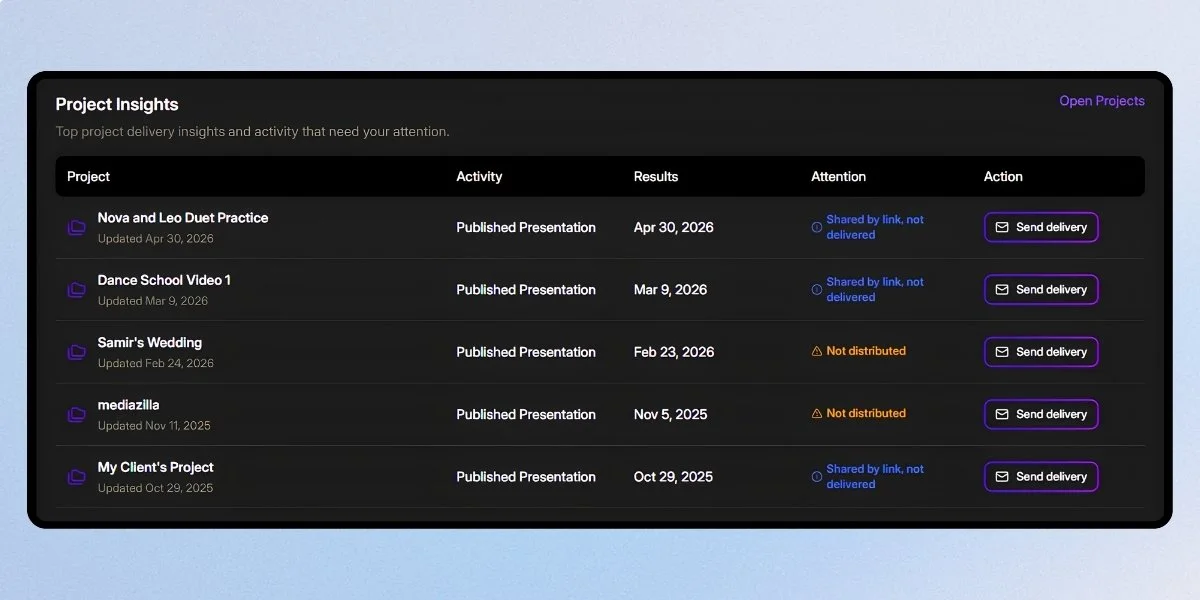The image size is (1200, 600).
Task: Click the Mar 9, 2026 results date
Action: pos(670,290)
